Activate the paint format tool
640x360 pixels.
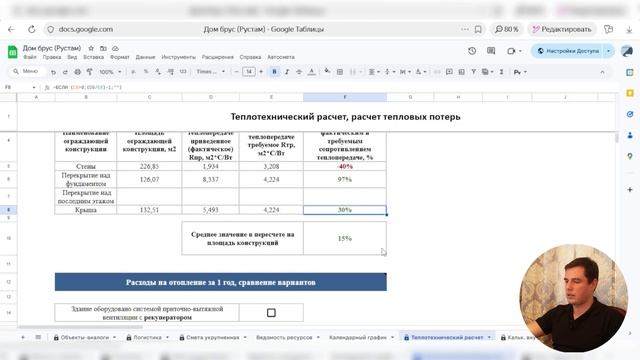89,72
